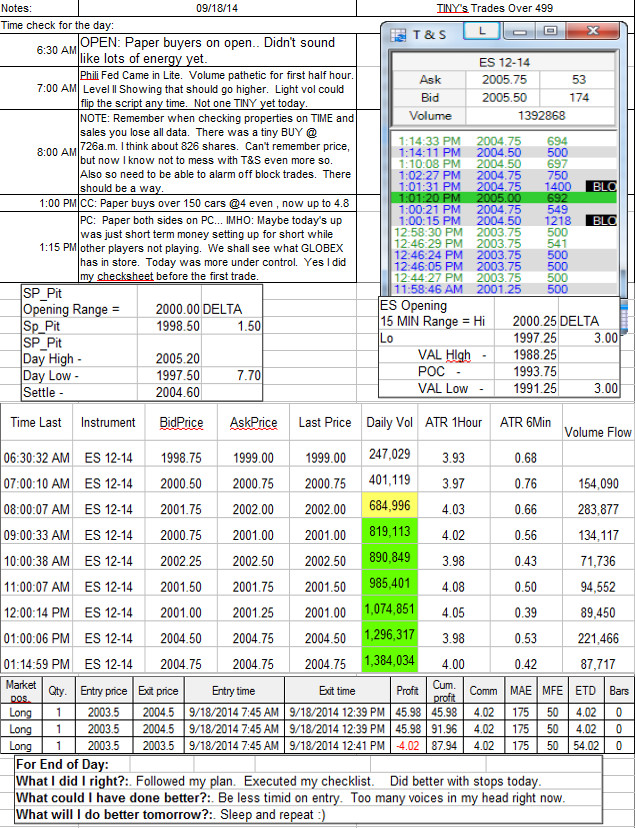
Task: Select the ATR 1Hour column header
Action: [x=454, y=422]
